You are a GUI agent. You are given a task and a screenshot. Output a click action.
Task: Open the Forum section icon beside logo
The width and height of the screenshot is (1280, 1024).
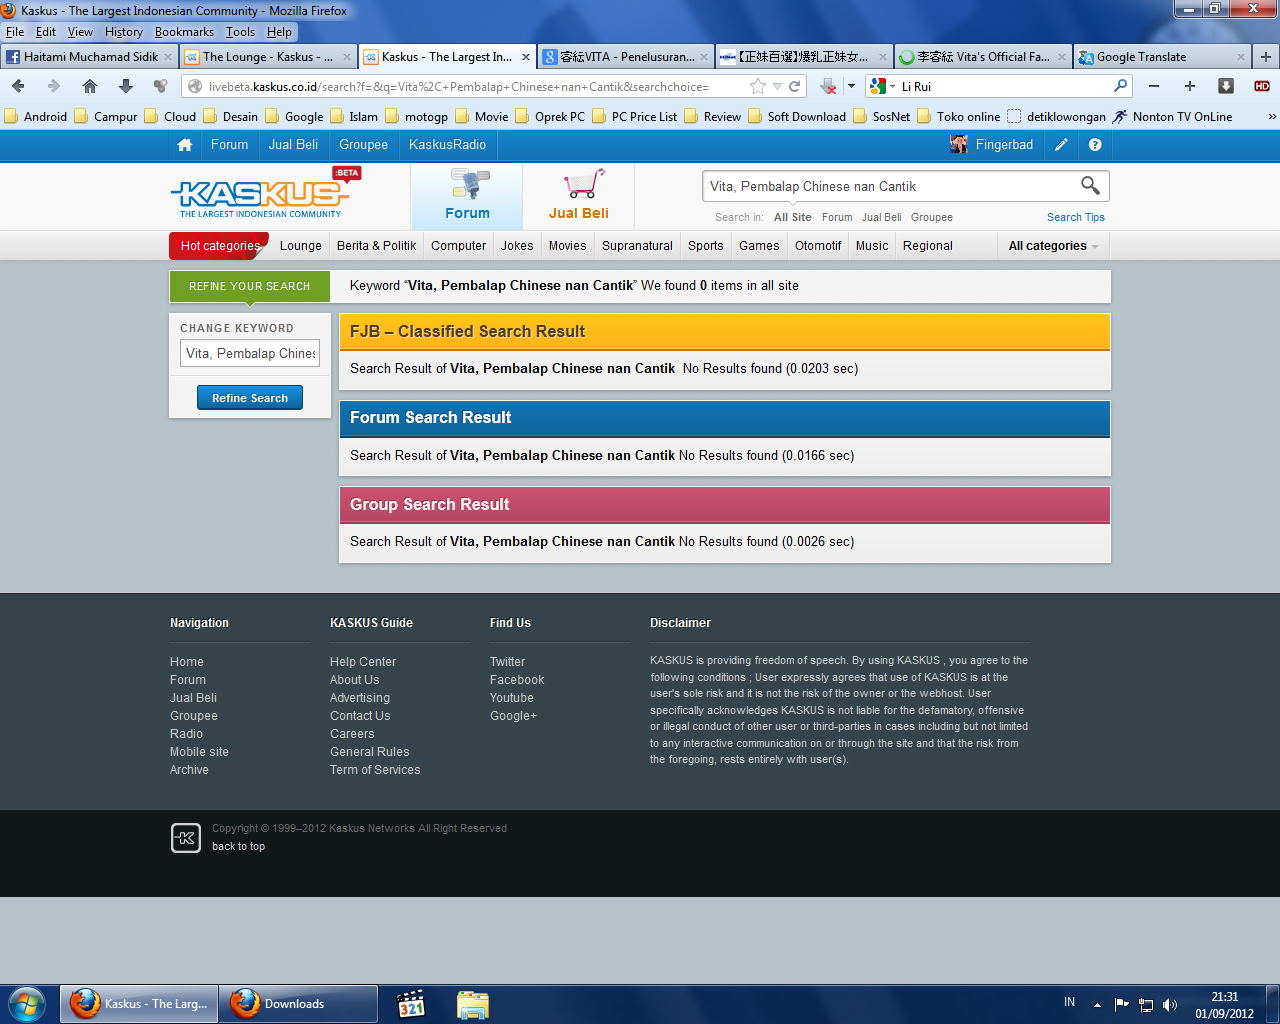coord(468,184)
